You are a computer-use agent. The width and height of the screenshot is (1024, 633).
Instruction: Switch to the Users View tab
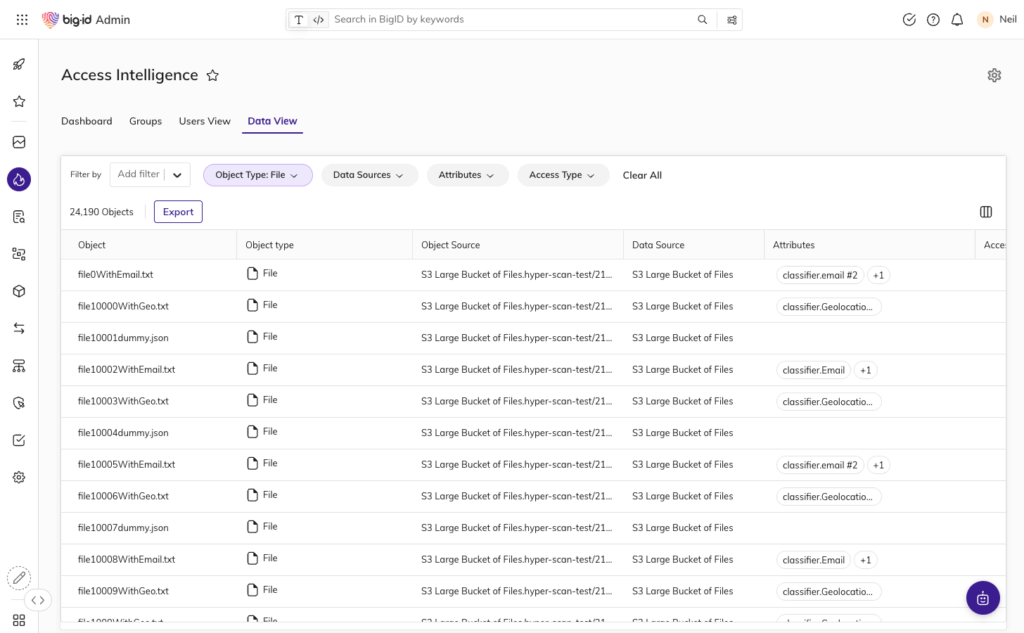click(204, 121)
